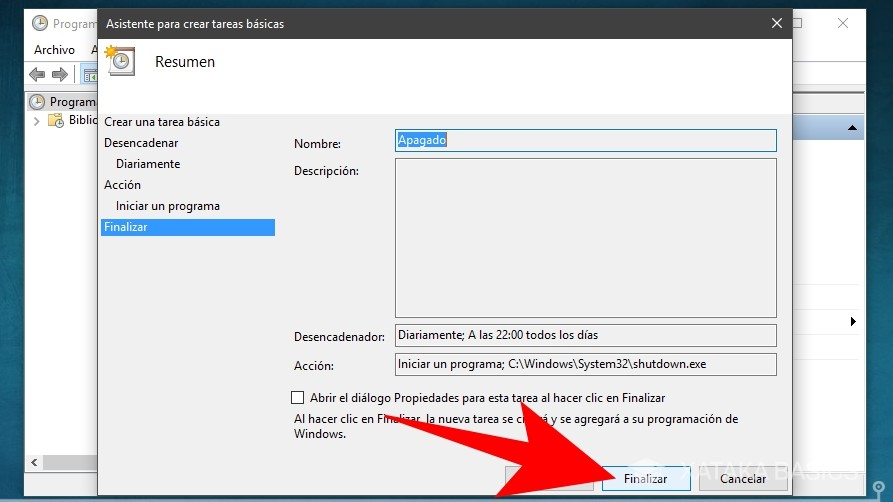Screen dimensions: 893x502
Task: Close the Asistente para crear tareas básicas dialog
Action: [776, 23]
